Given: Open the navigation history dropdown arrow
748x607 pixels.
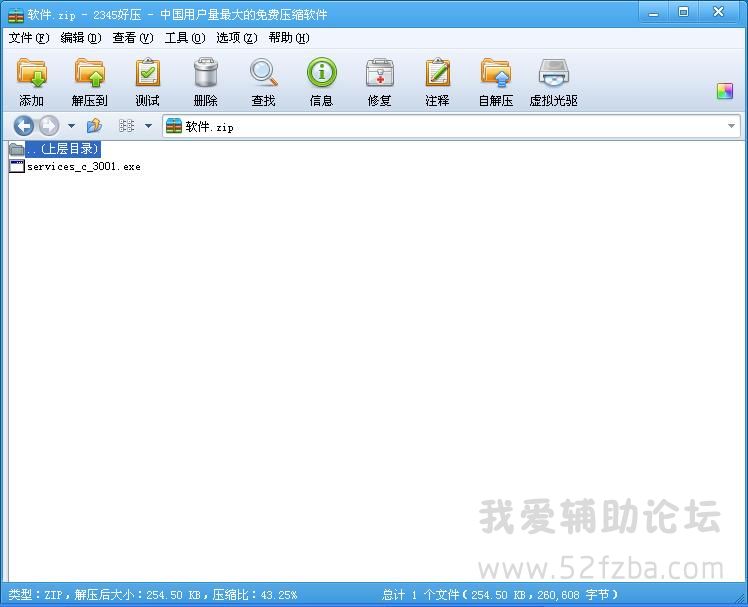Looking at the screenshot, I should tap(72, 126).
